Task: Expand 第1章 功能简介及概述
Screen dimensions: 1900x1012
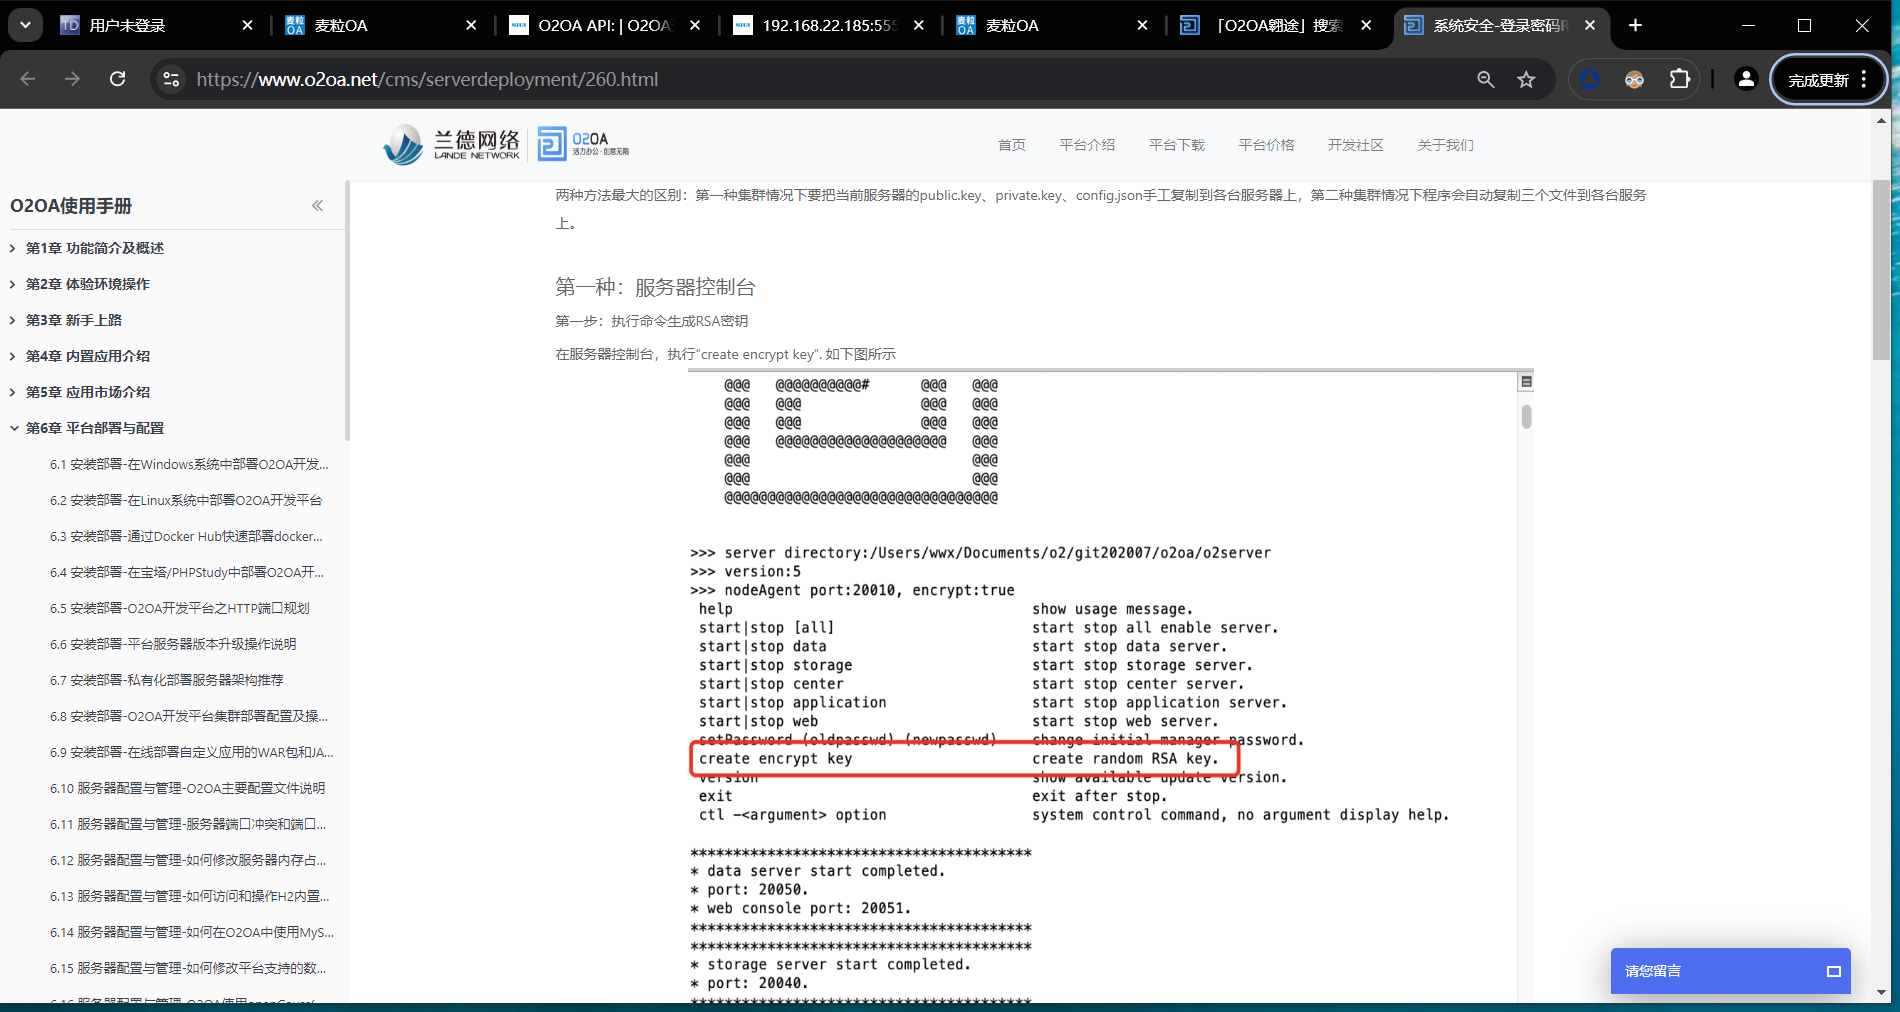Action: (95, 248)
